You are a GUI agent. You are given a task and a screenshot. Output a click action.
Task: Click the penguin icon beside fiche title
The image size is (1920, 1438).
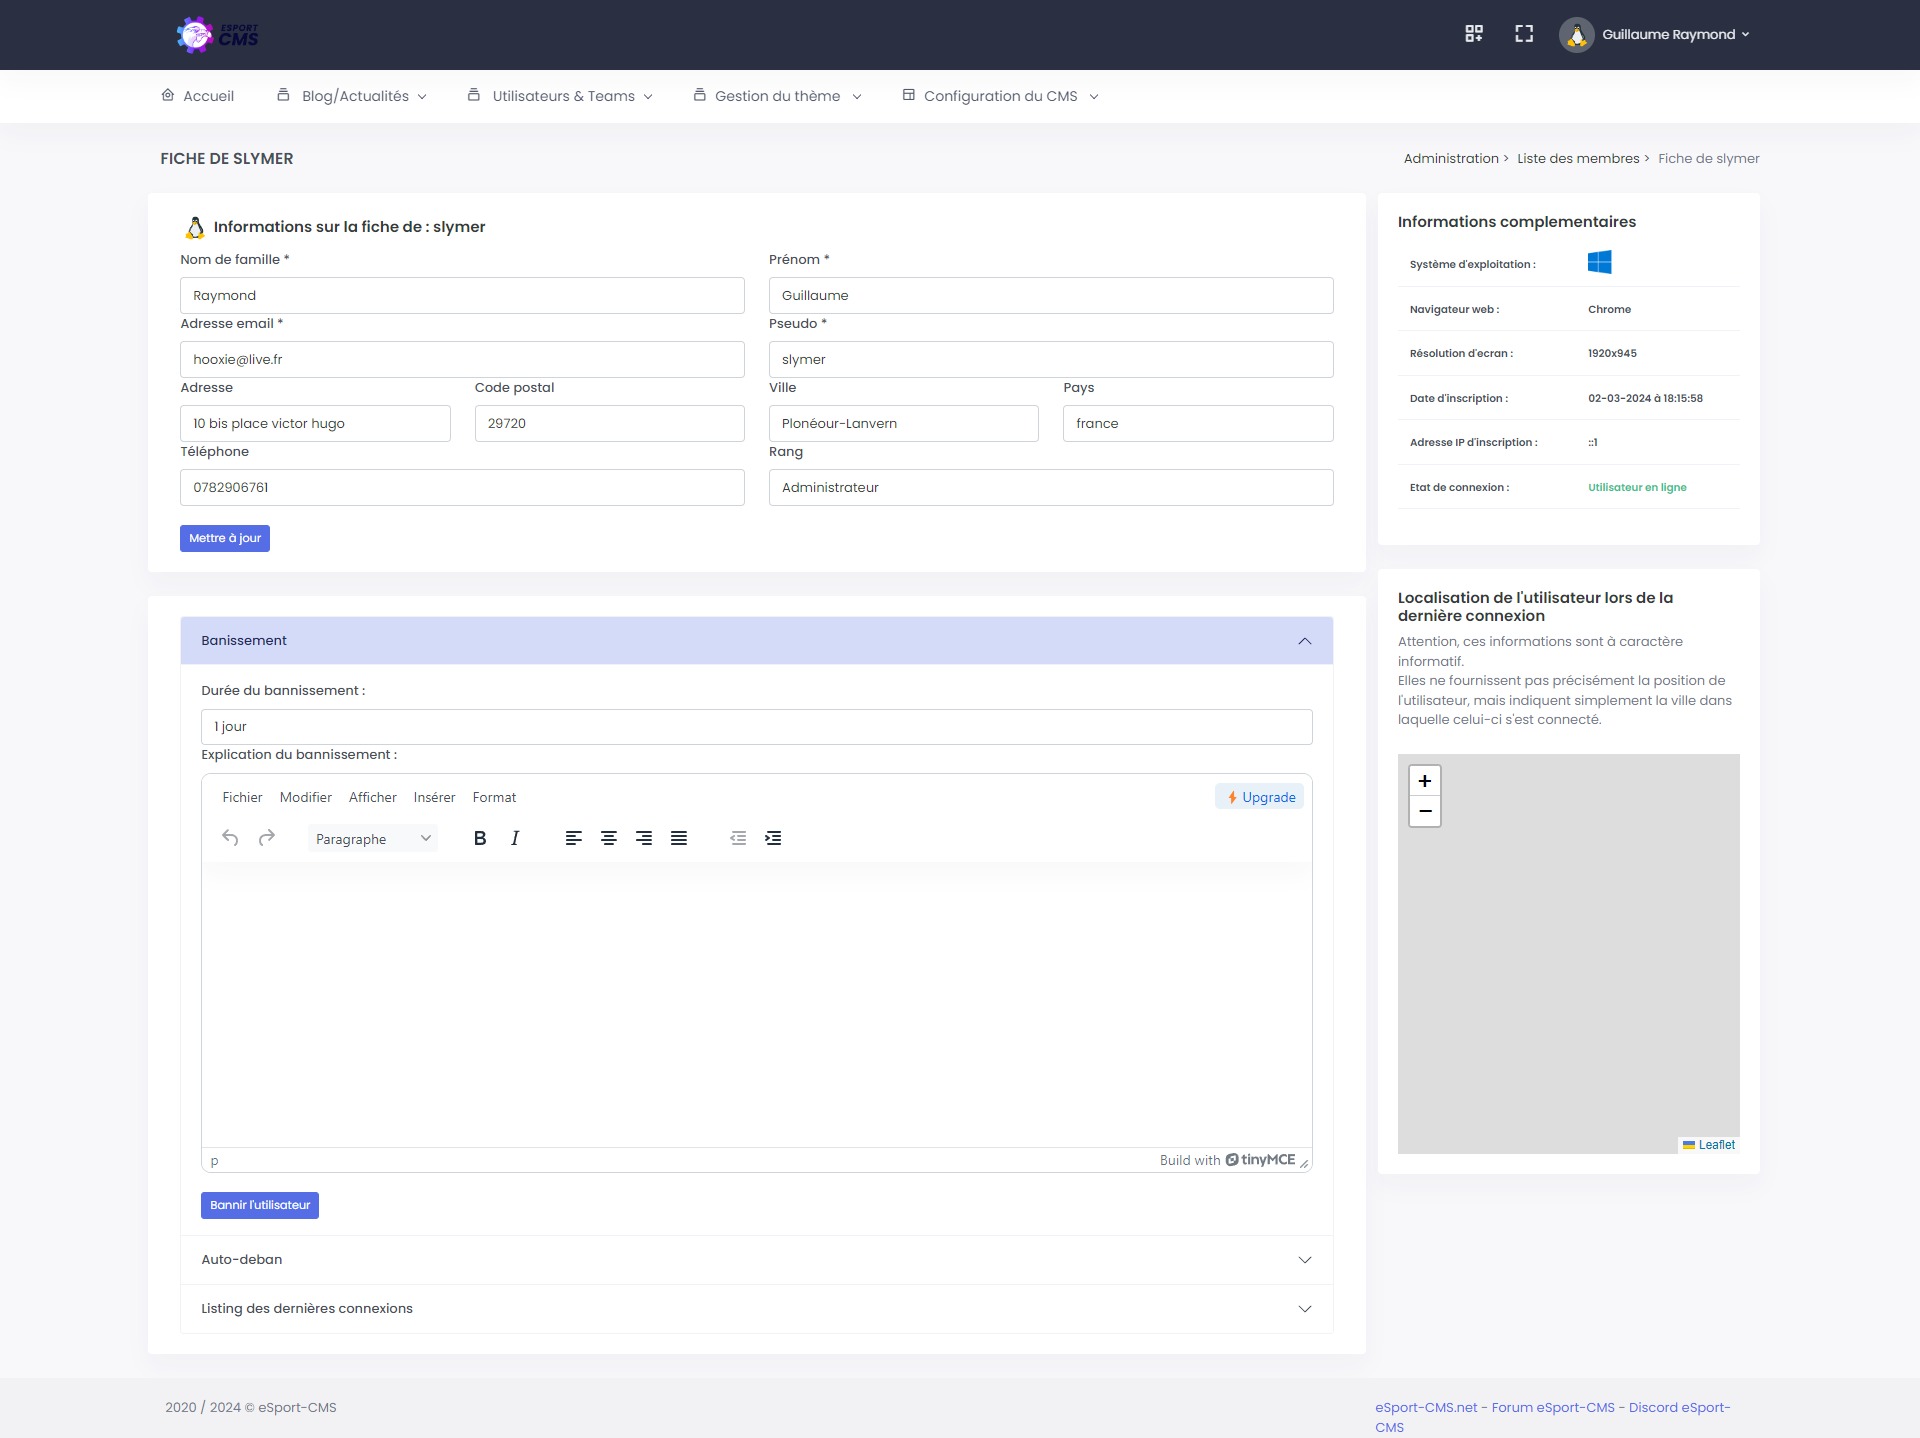[x=195, y=227]
